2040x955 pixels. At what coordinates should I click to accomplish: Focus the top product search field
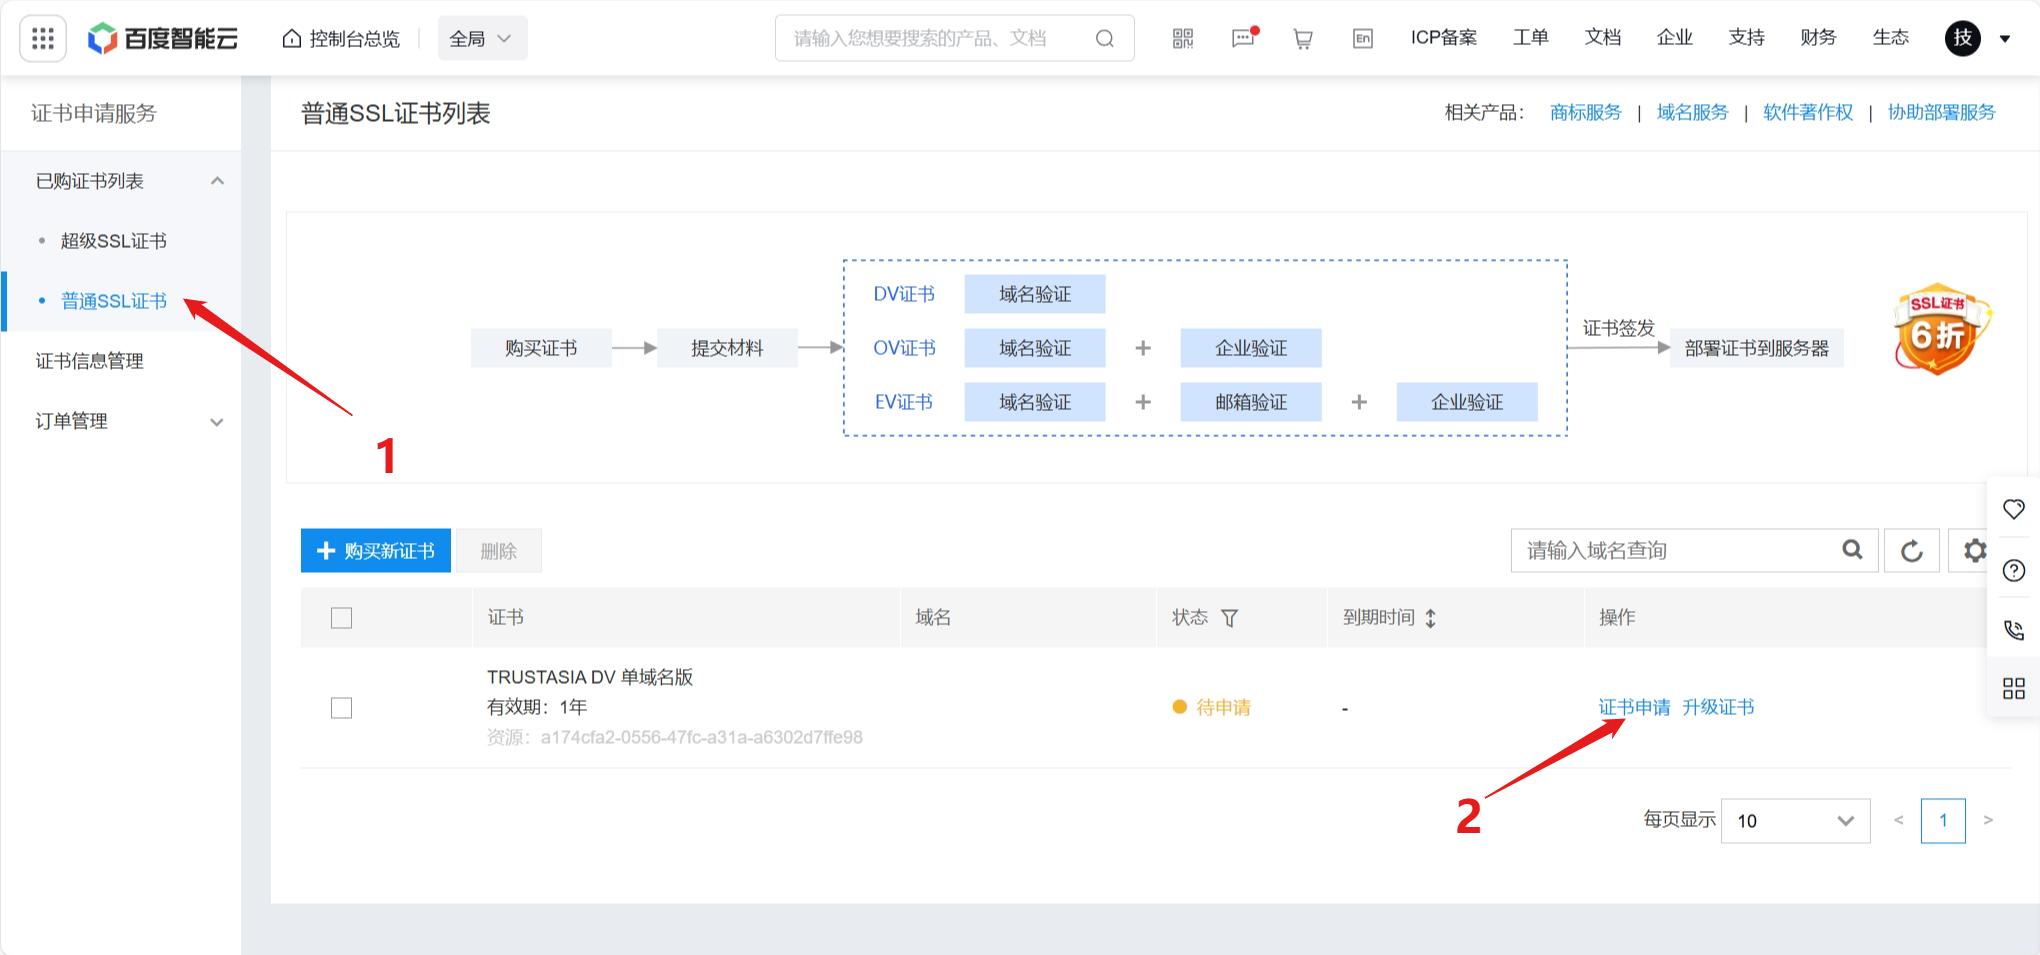point(954,38)
